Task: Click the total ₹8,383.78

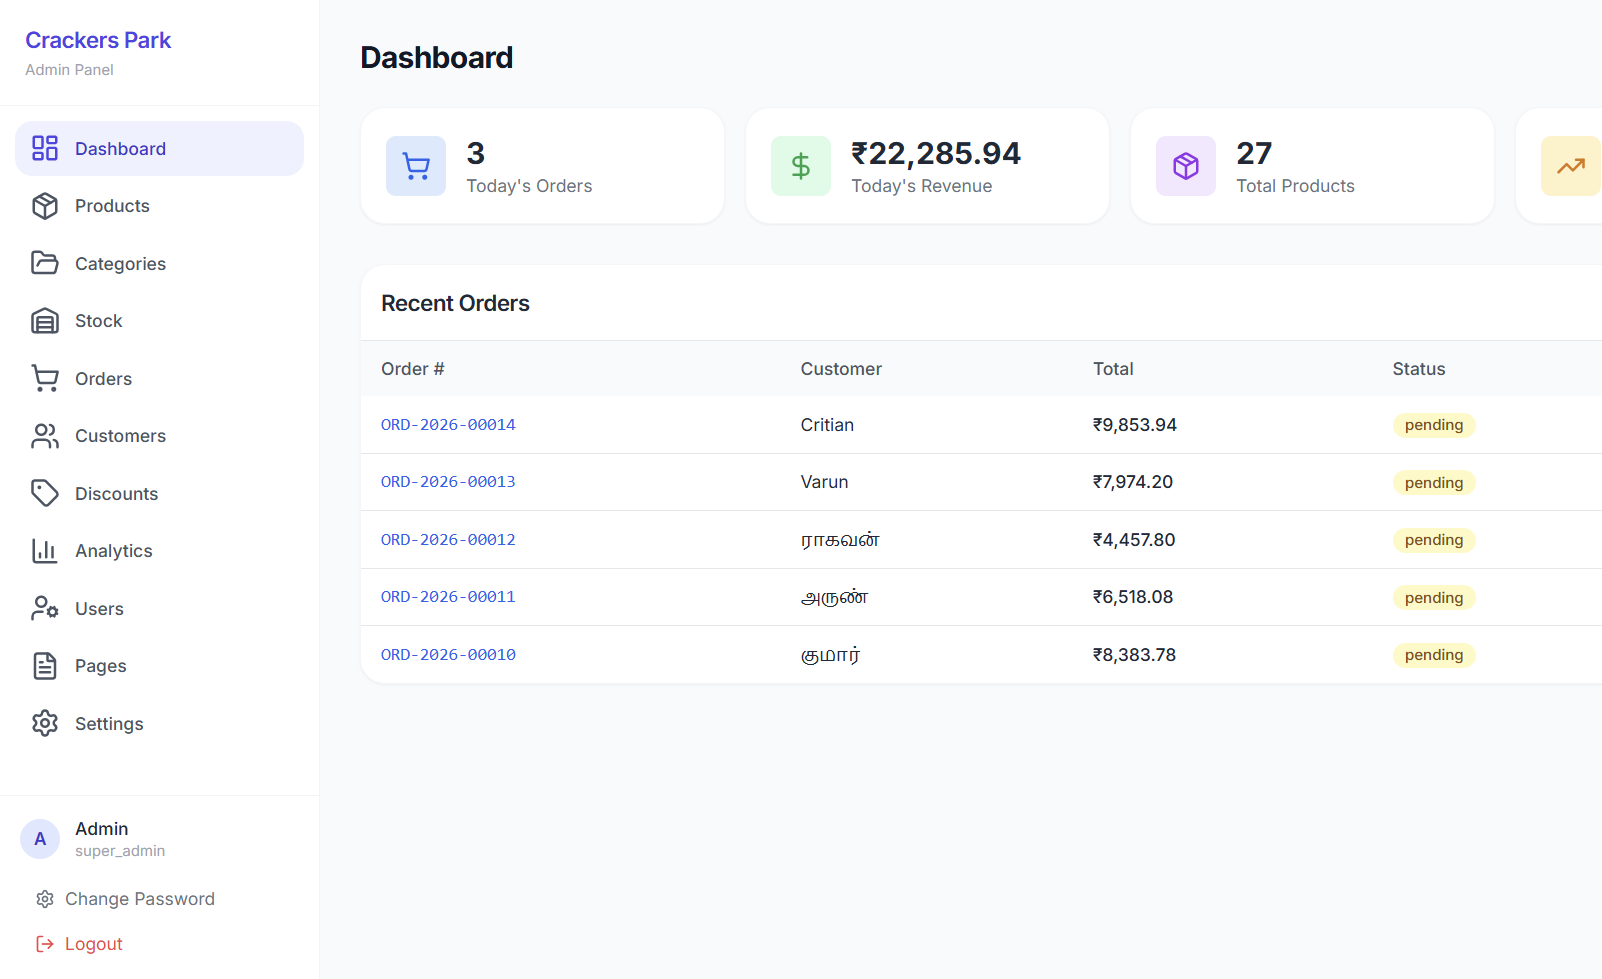Action: coord(1134,655)
